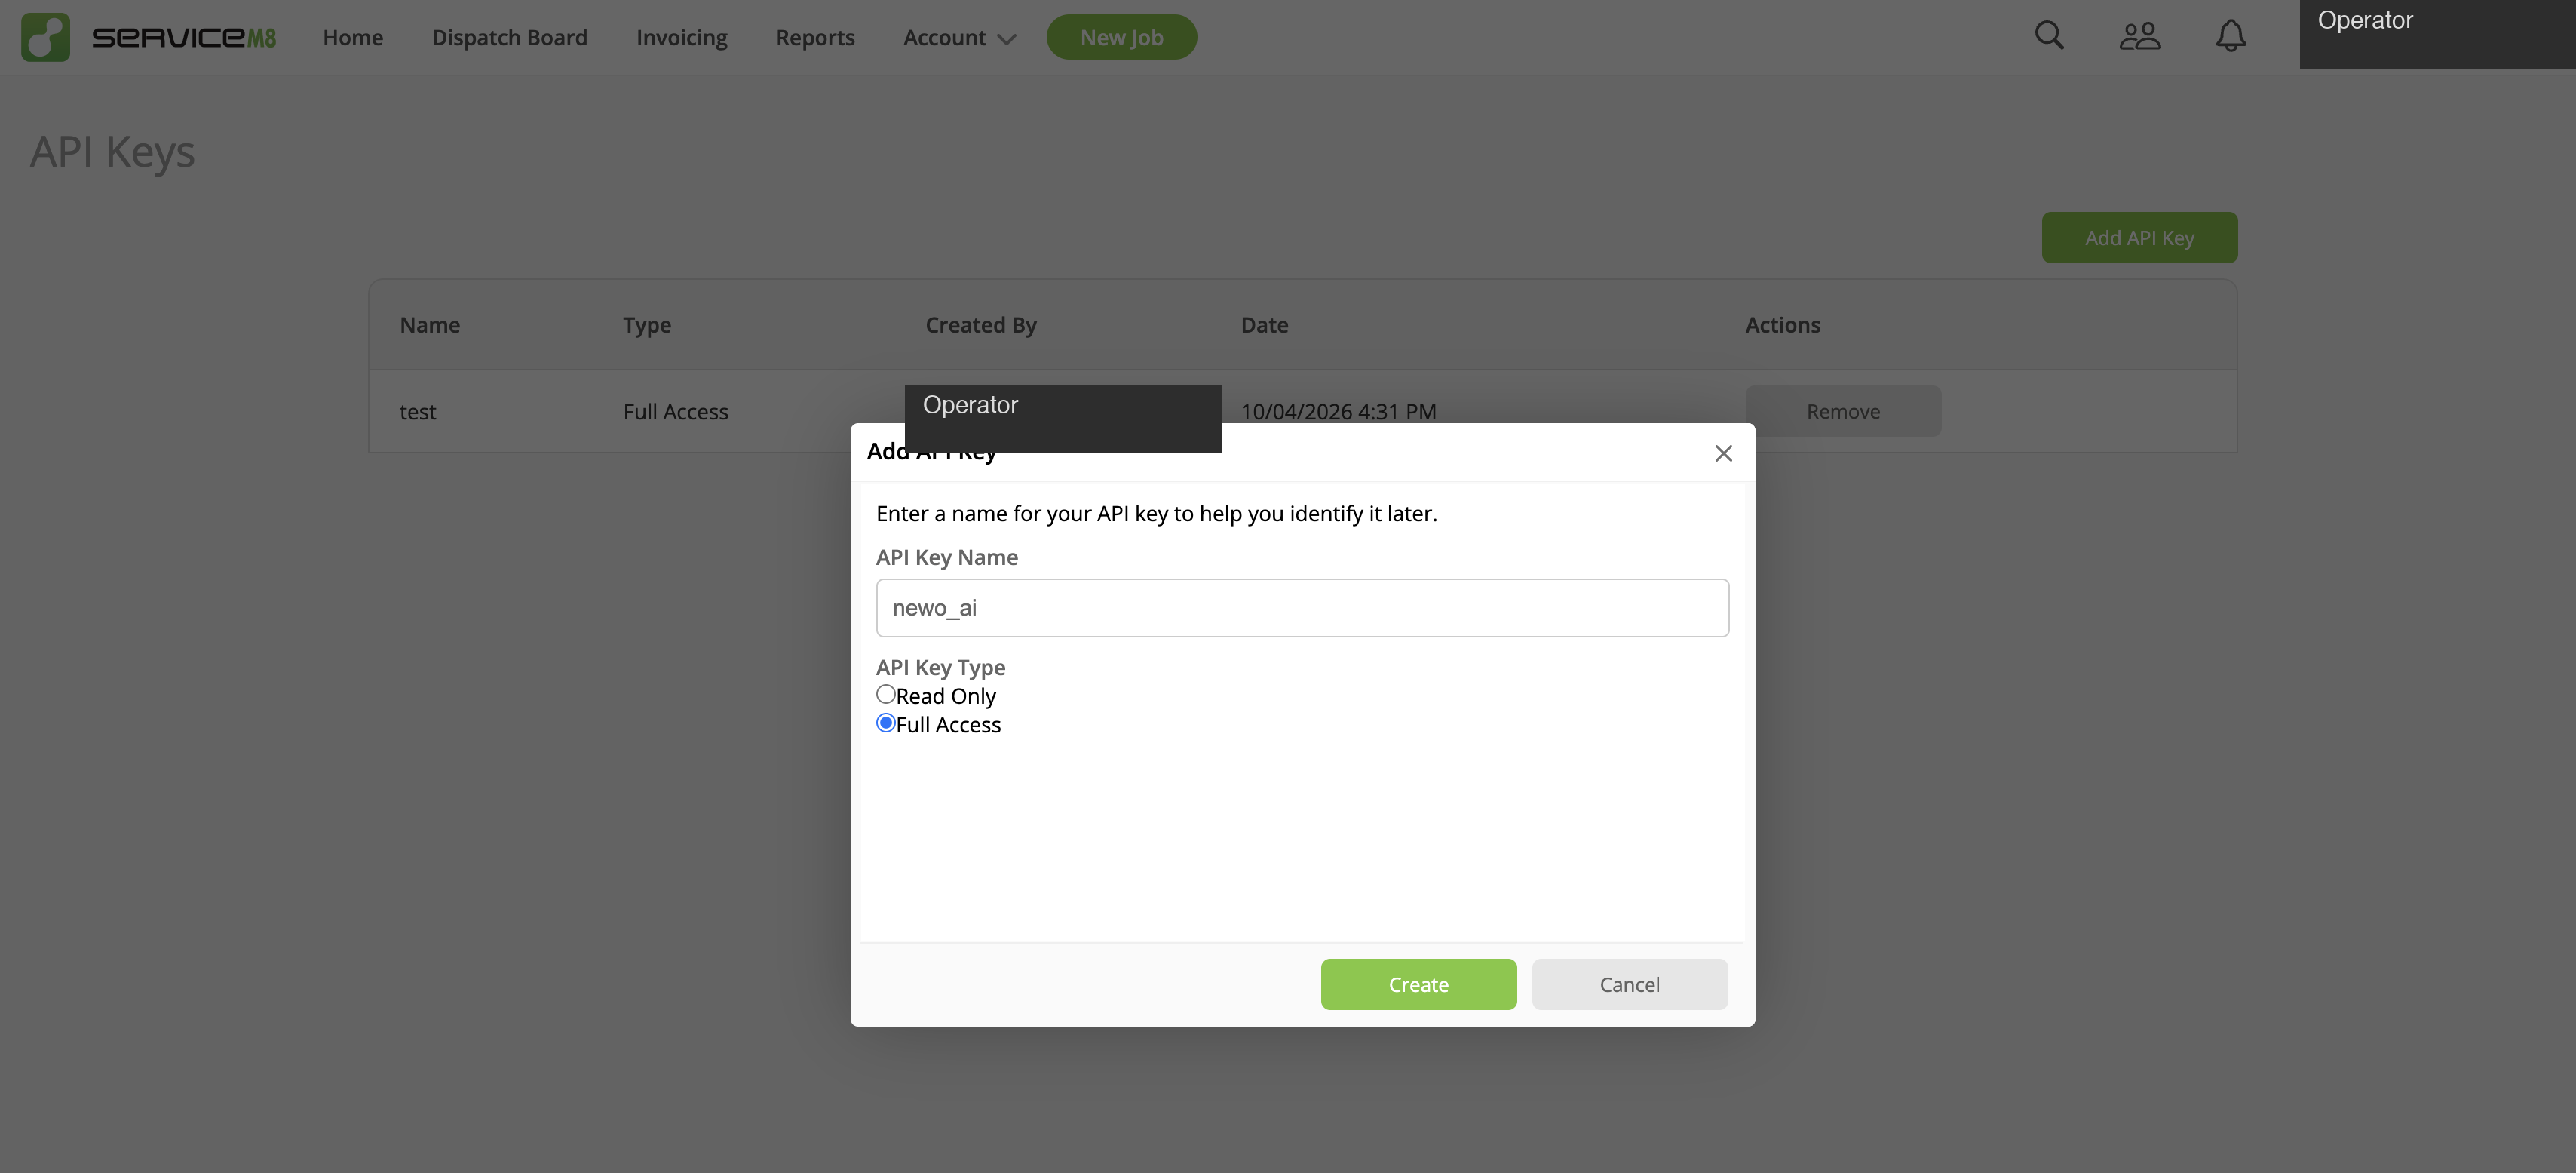
Task: Open the search magnifier icon
Action: [x=2049, y=36]
